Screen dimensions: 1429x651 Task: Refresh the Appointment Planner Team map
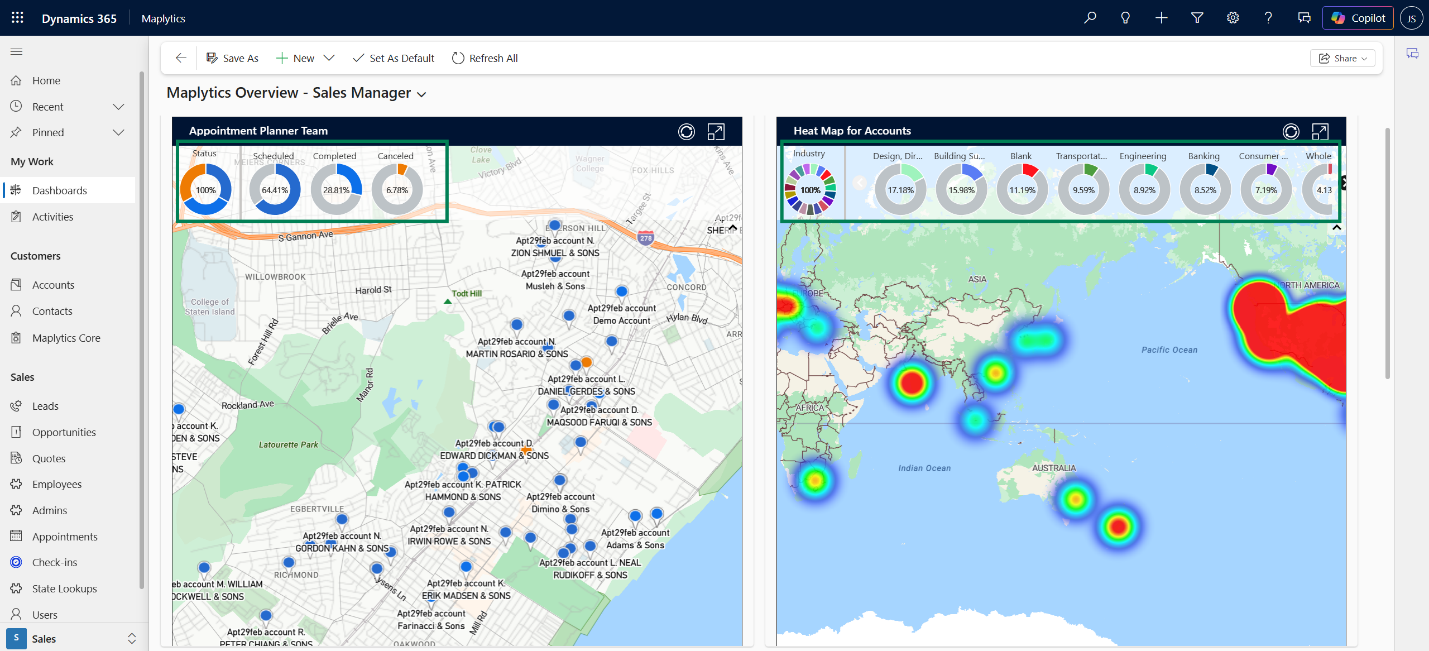tap(686, 131)
